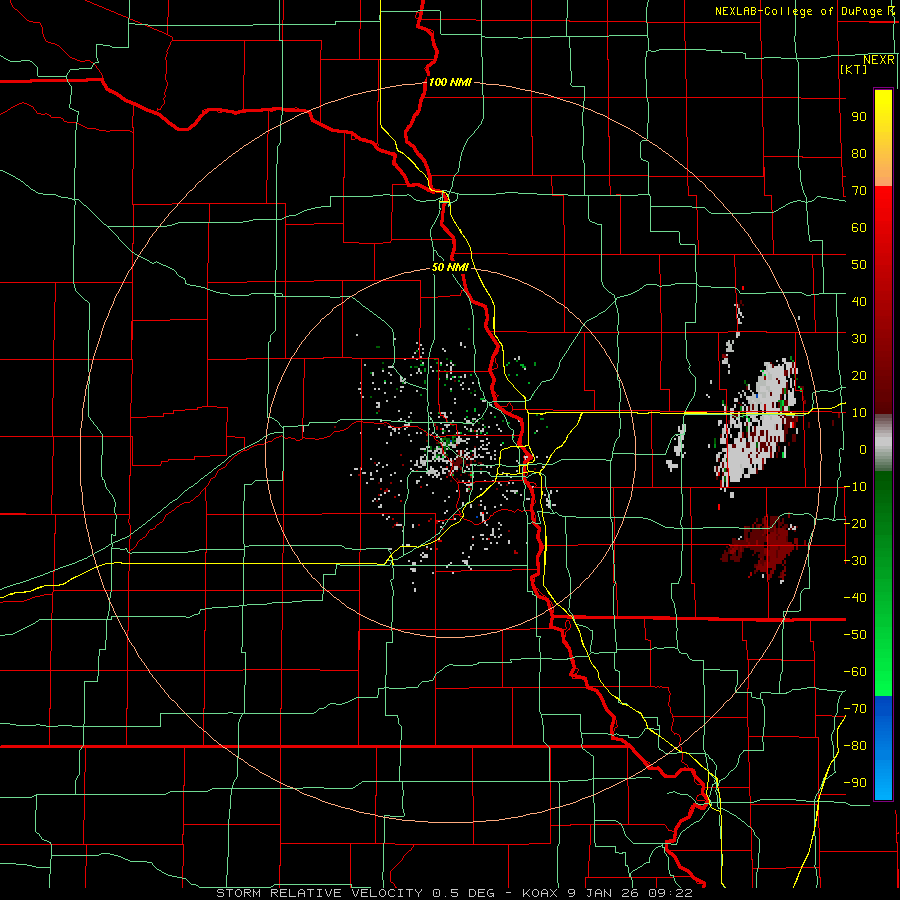The image size is (900, 900).
Task: Select the positive 60 knot scale value
Action: [859, 227]
